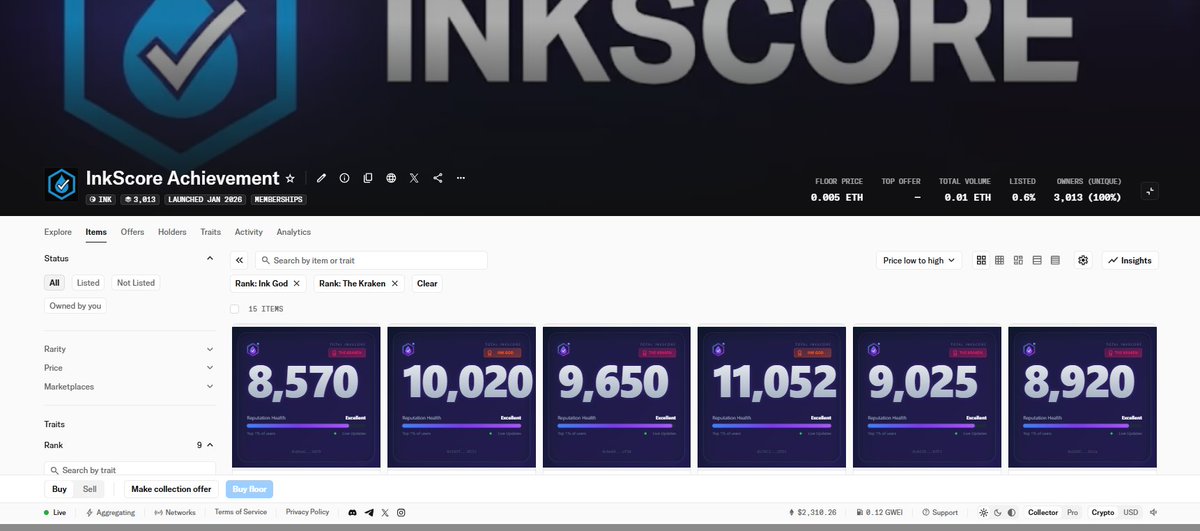Switch to list view icon
The height and width of the screenshot is (531, 1200).
pos(1037,260)
